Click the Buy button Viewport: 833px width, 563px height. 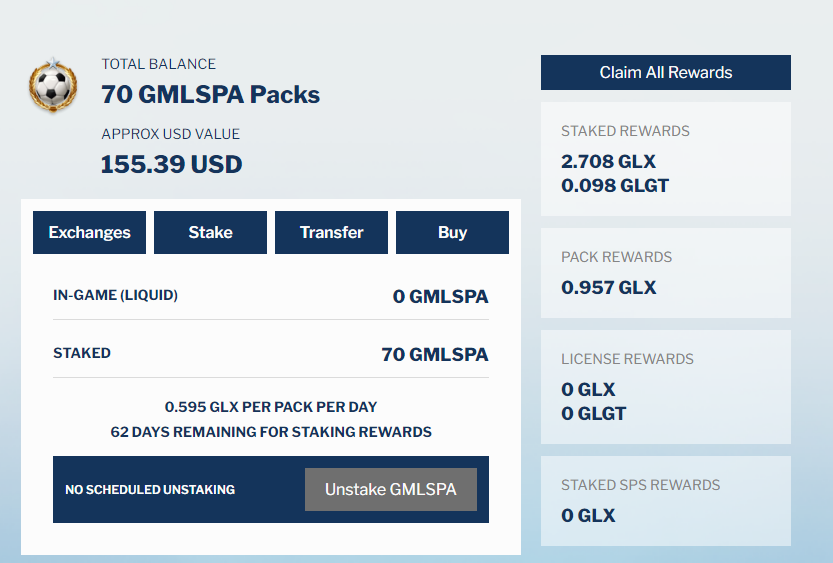click(452, 232)
